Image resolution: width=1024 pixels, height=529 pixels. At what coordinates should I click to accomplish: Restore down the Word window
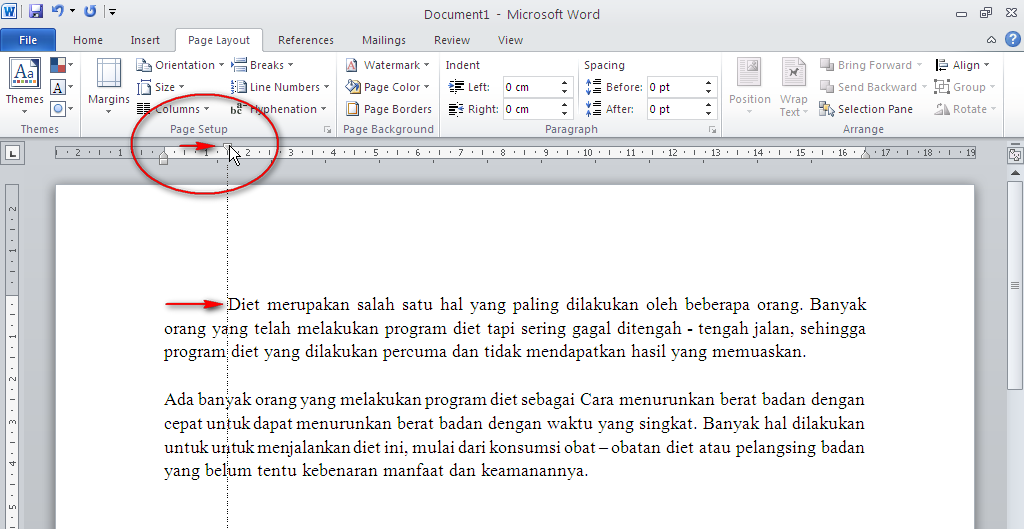click(985, 13)
